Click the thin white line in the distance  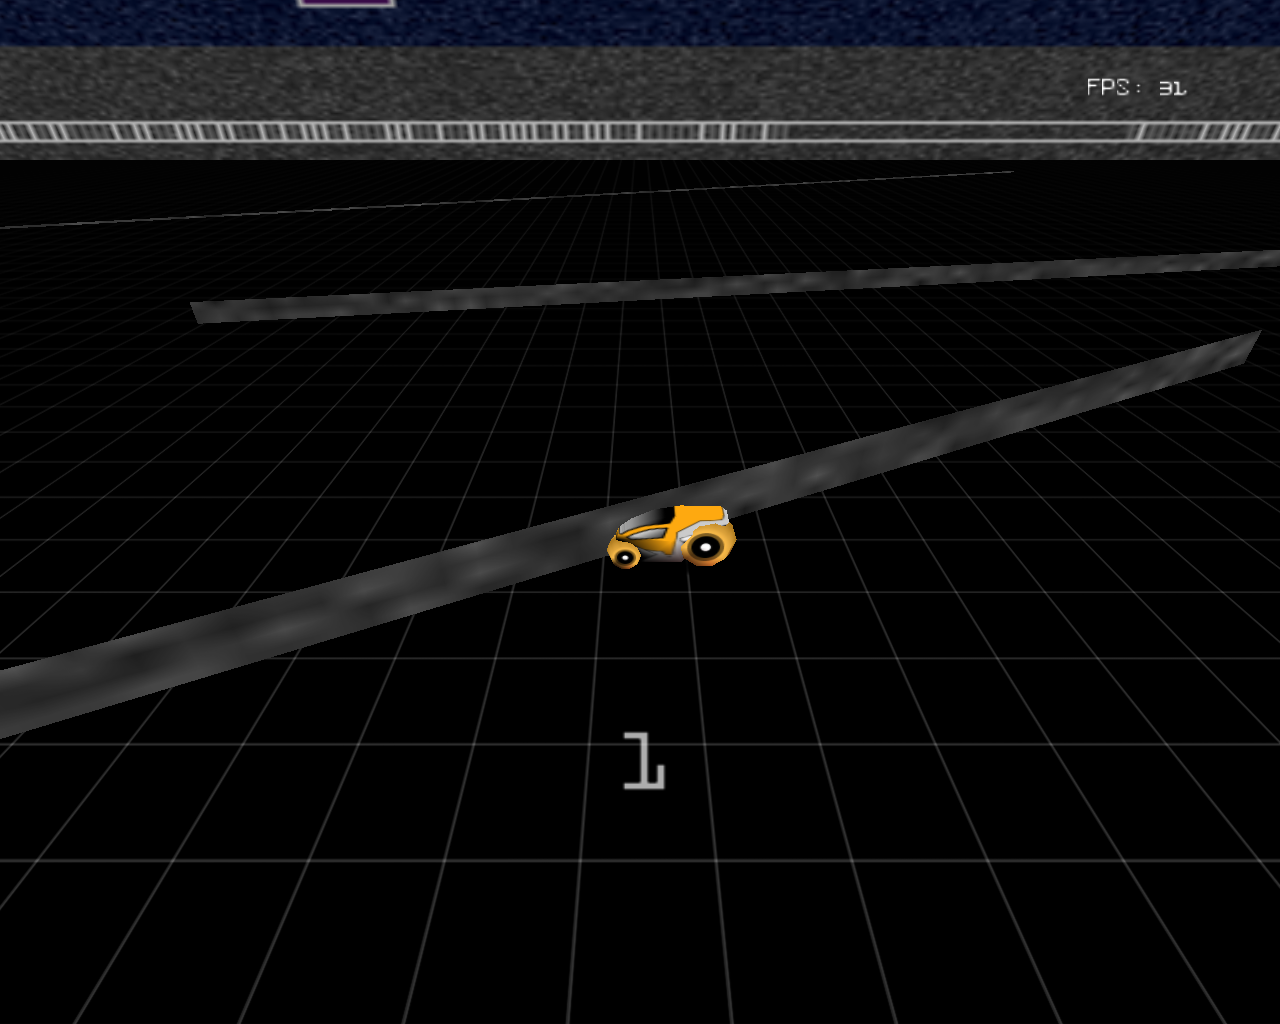pyautogui.click(x=500, y=200)
